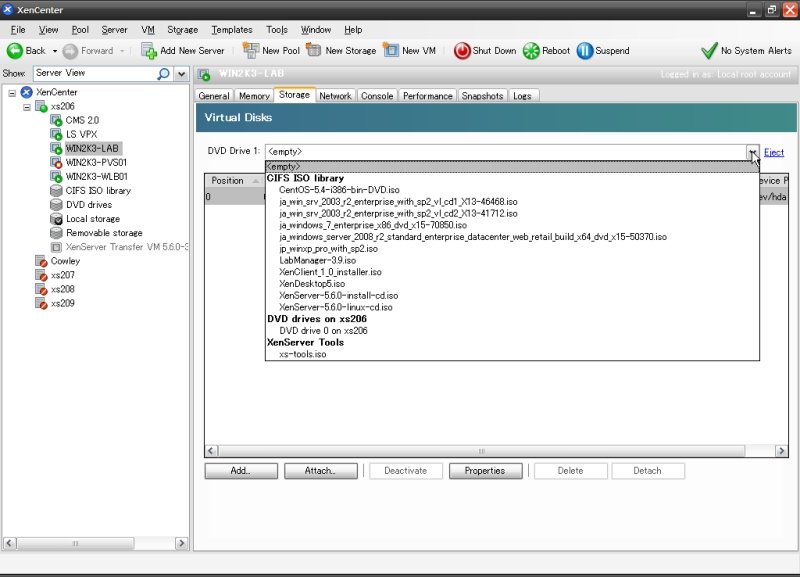Choose xs-tools.iso from the list
This screenshot has width=800, height=577.
303,354
